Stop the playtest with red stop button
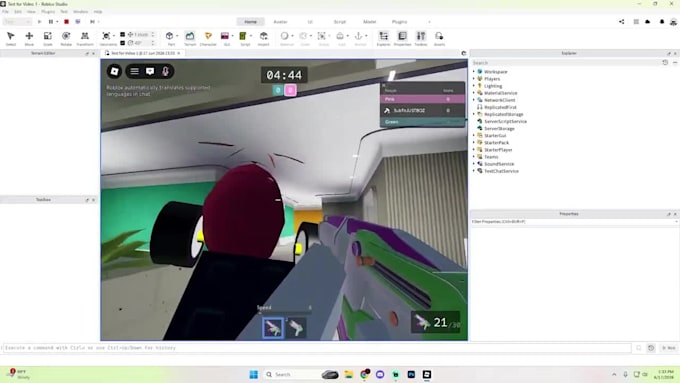 pos(66,22)
